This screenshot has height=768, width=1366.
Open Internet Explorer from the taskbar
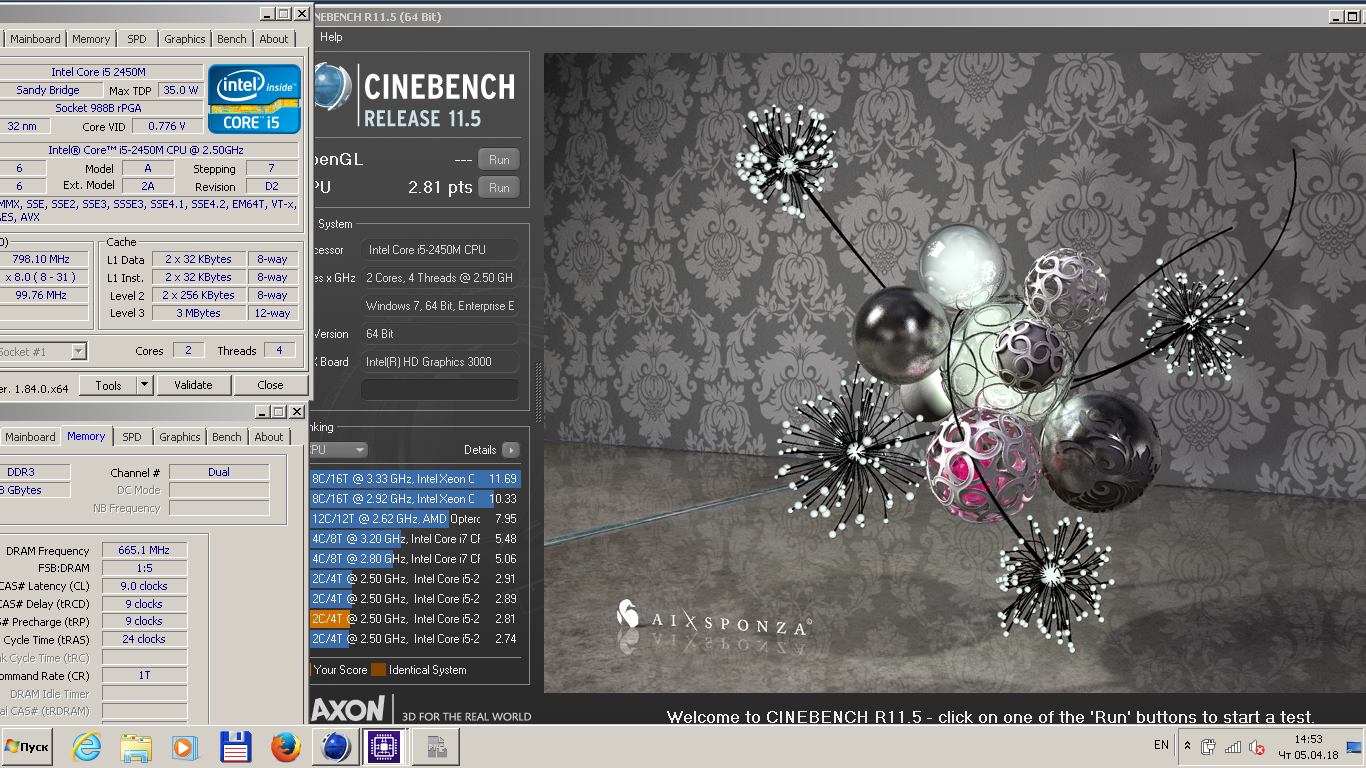(x=87, y=747)
